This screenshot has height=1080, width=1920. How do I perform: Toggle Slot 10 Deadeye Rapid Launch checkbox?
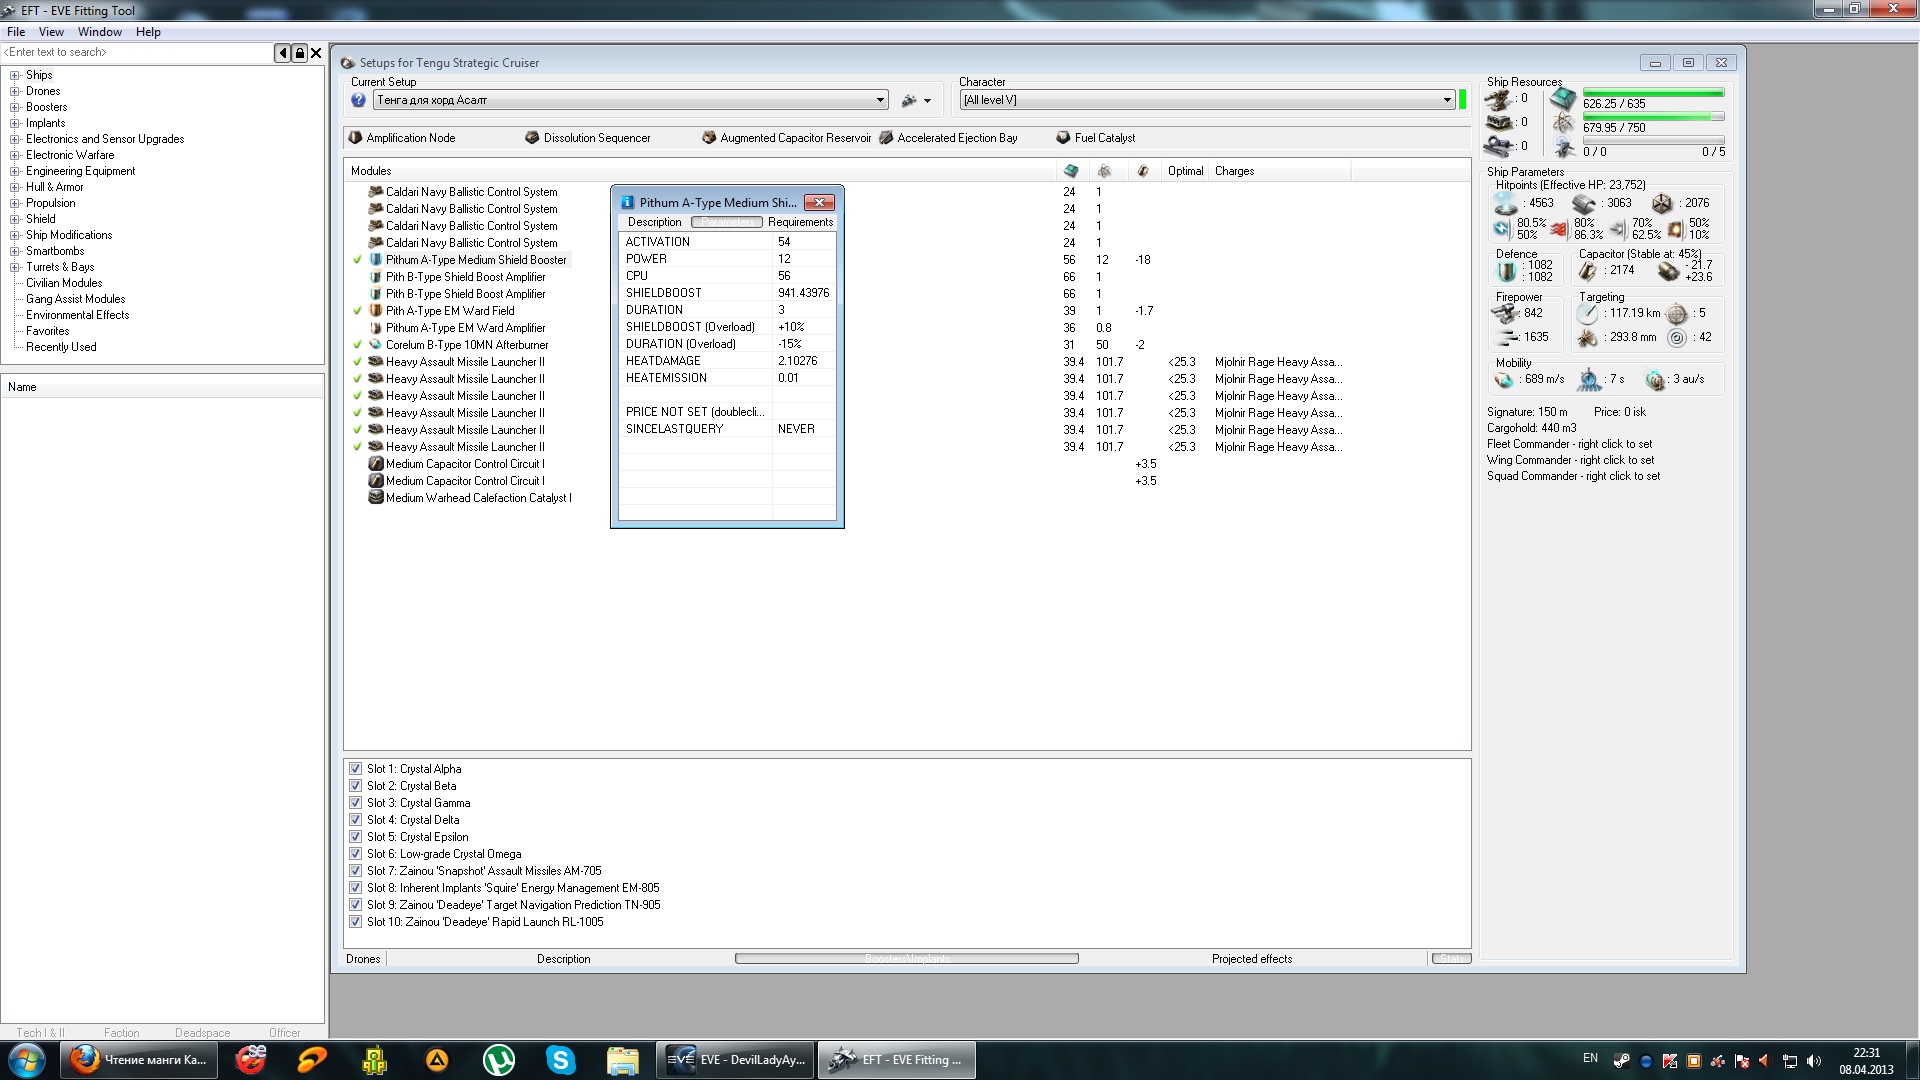[355, 922]
